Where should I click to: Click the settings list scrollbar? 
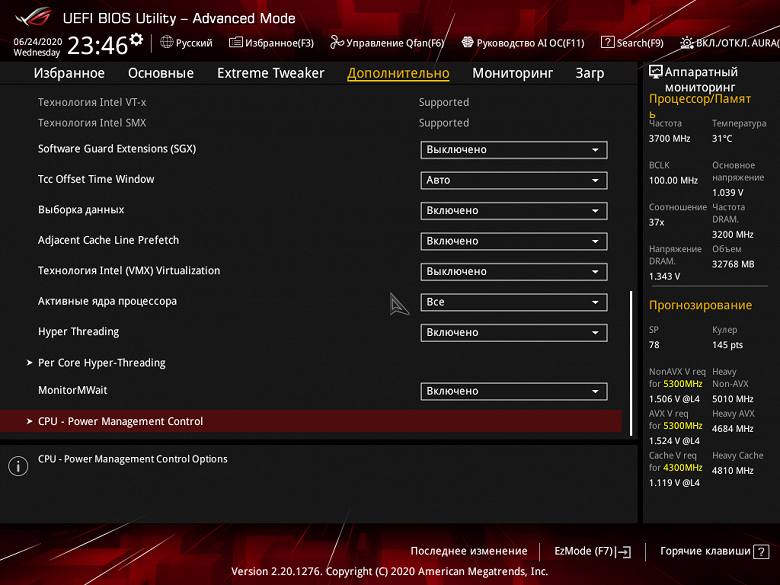pos(631,363)
